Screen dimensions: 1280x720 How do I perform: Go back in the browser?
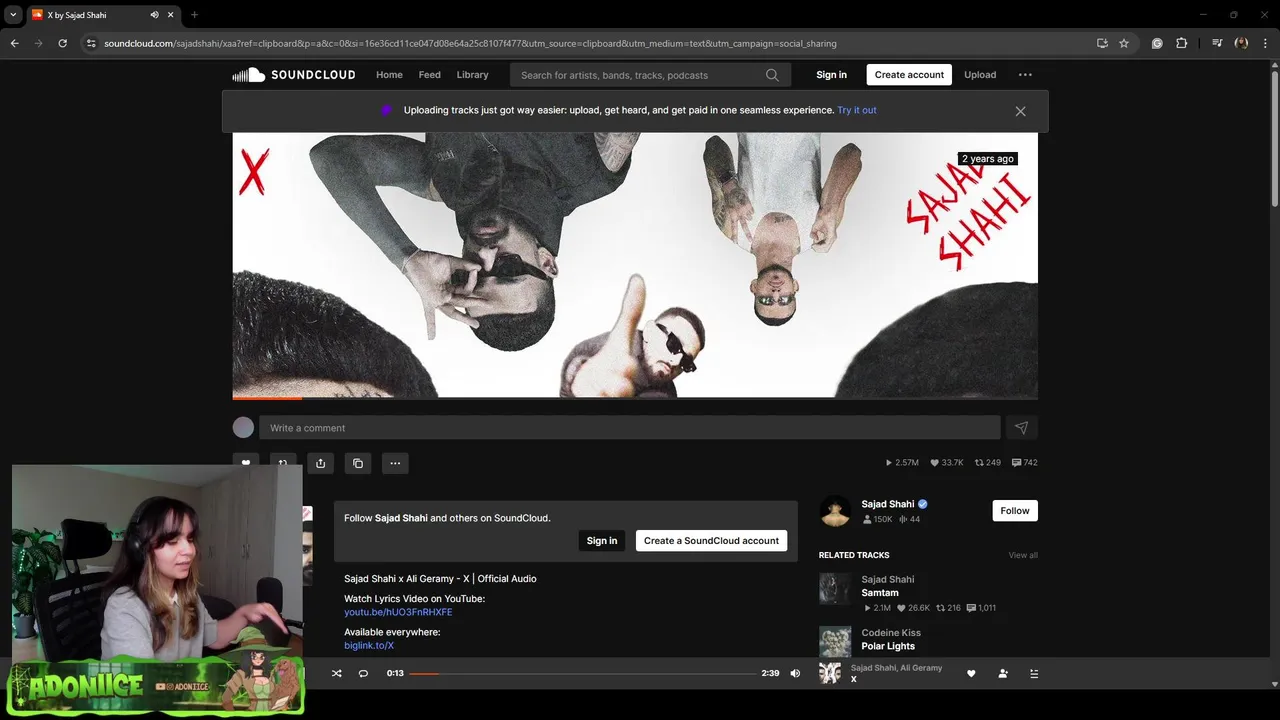click(x=14, y=43)
